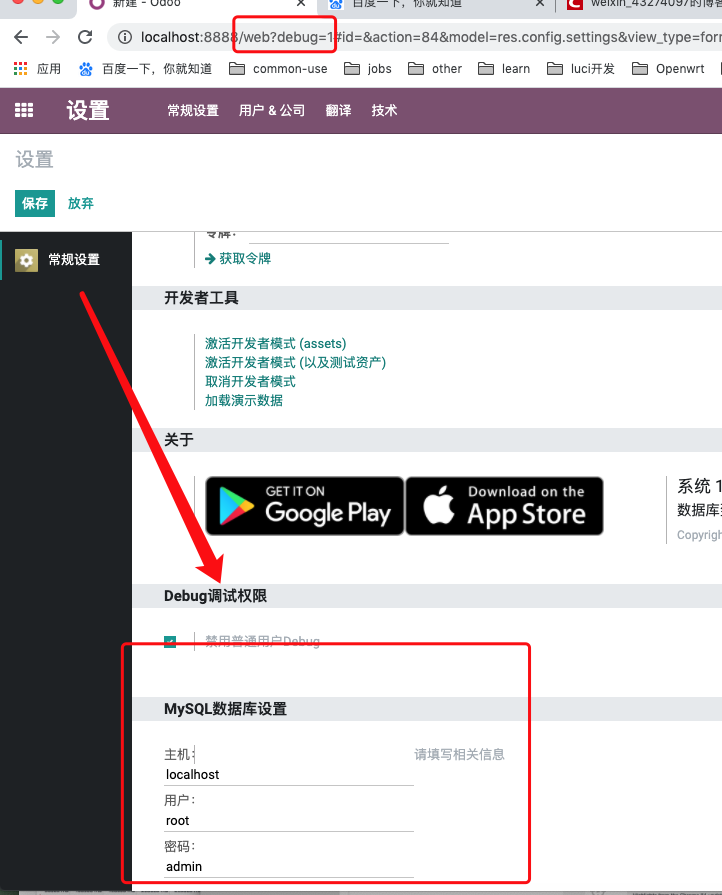
Task: Reload the page with refresh icon
Action: (85, 37)
